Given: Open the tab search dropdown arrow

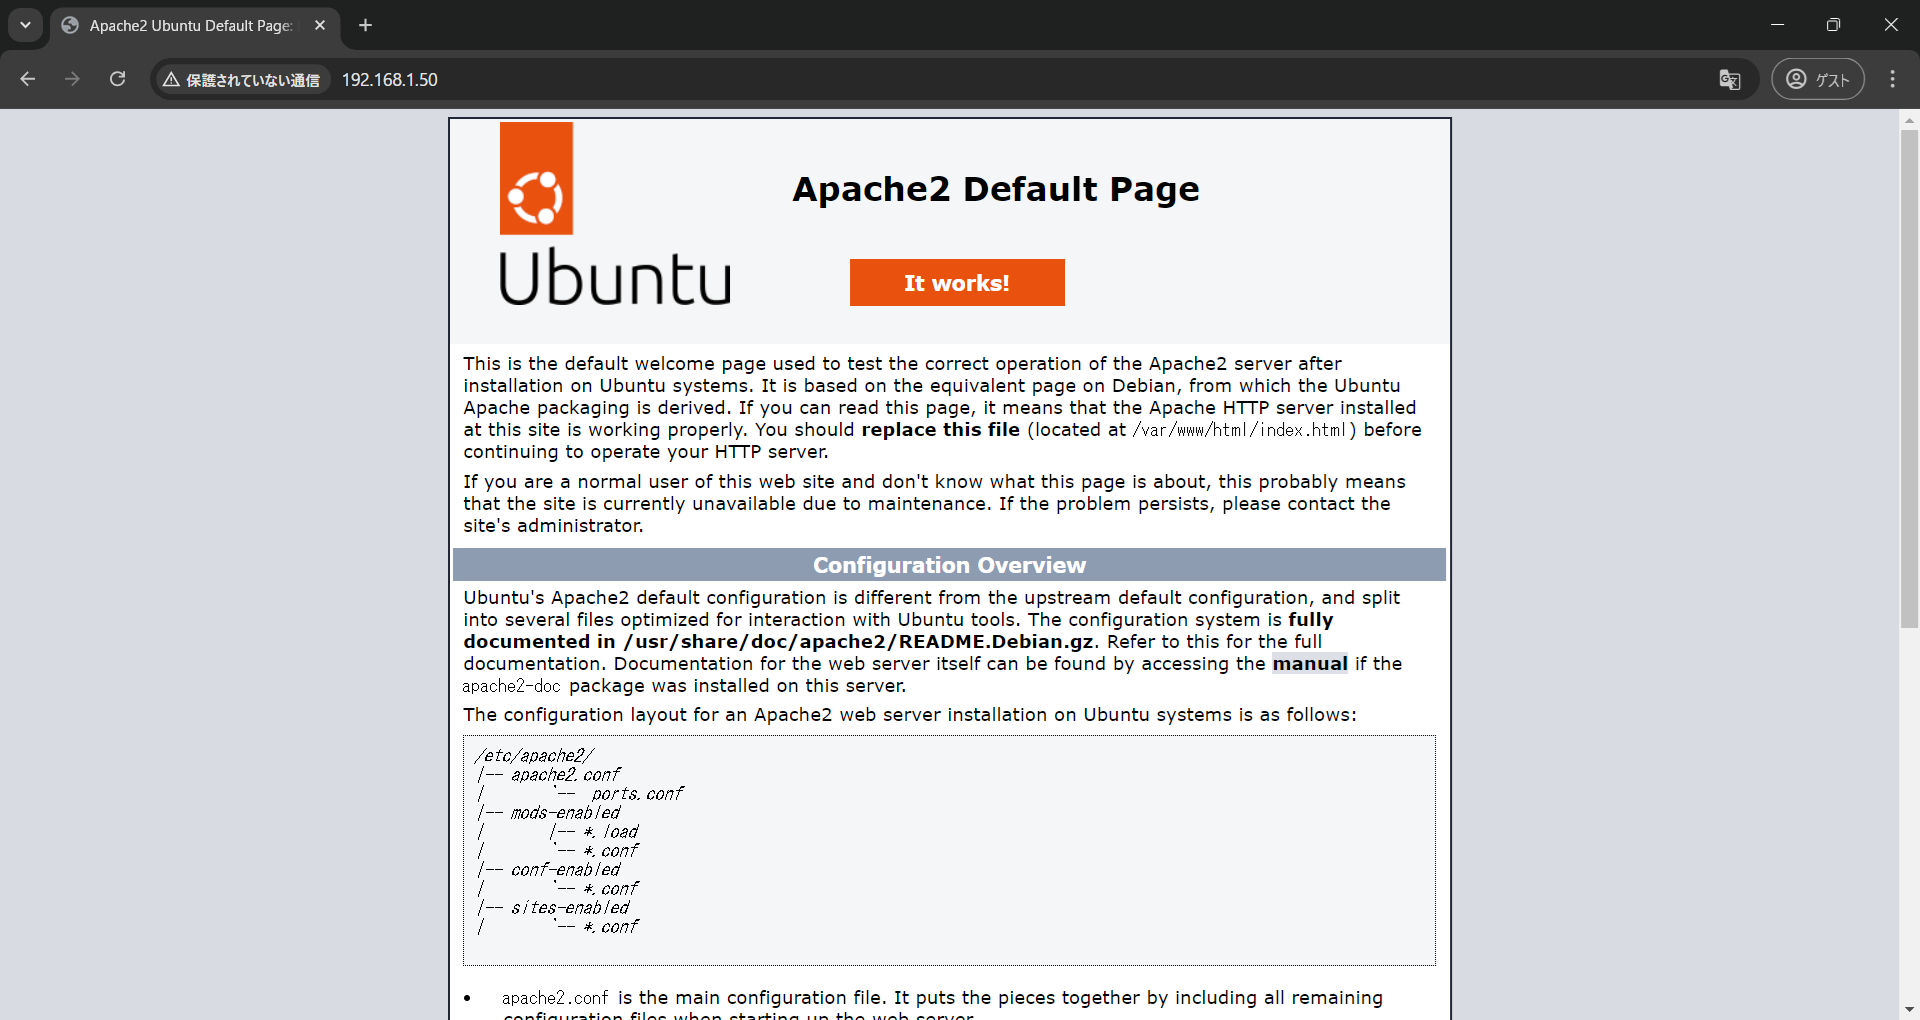Looking at the screenshot, I should 25,25.
